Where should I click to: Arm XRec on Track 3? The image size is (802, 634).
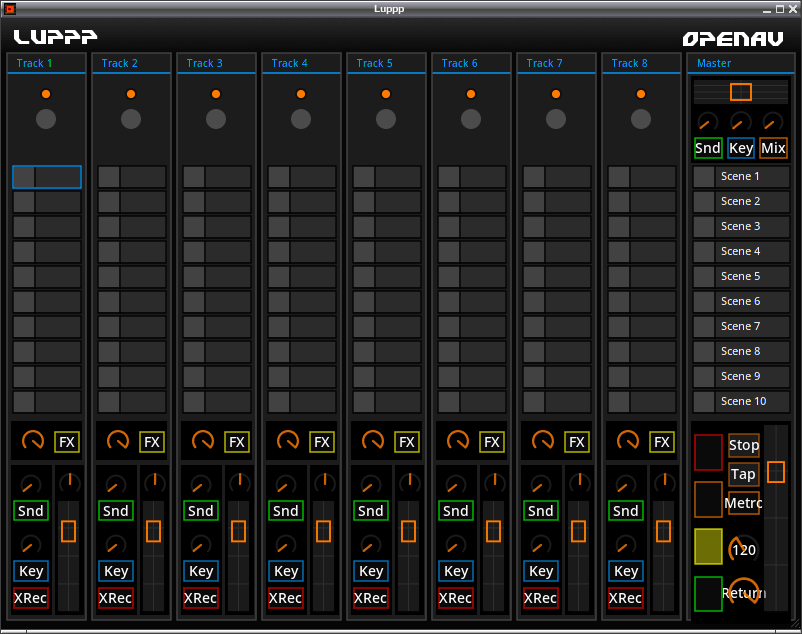click(x=200, y=598)
